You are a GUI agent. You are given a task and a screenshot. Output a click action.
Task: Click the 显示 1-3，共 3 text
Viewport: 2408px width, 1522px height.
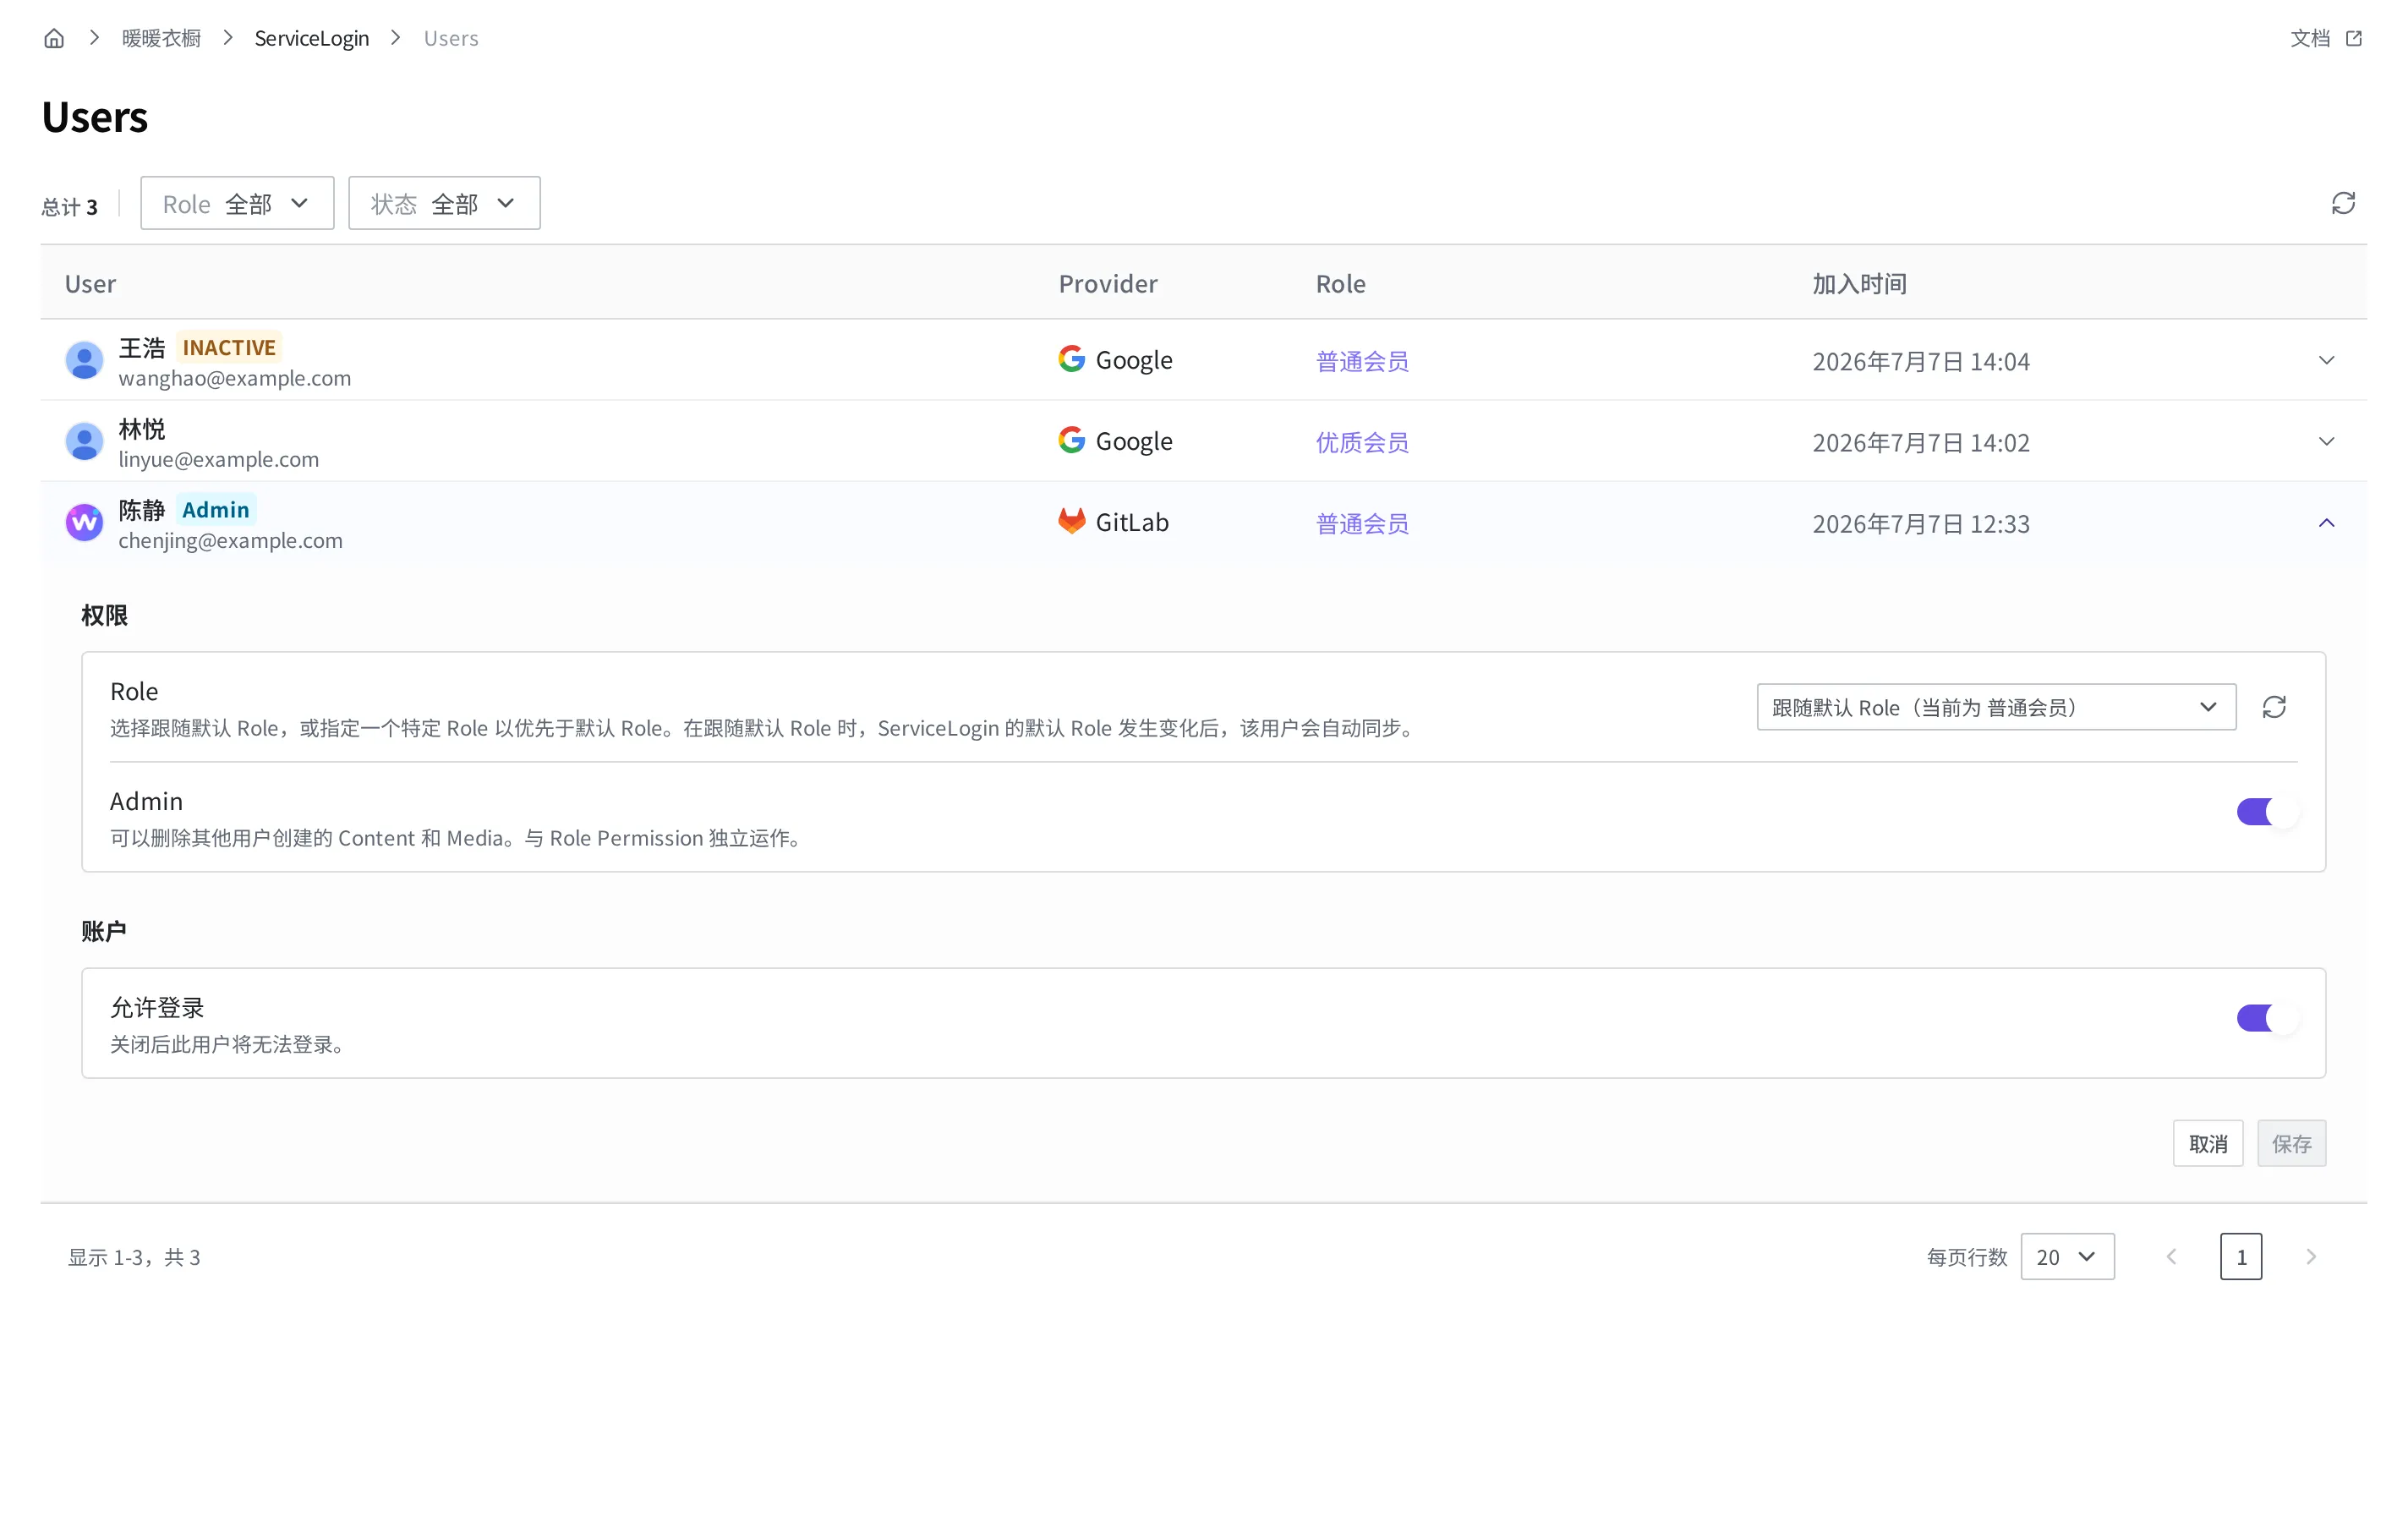[134, 1257]
